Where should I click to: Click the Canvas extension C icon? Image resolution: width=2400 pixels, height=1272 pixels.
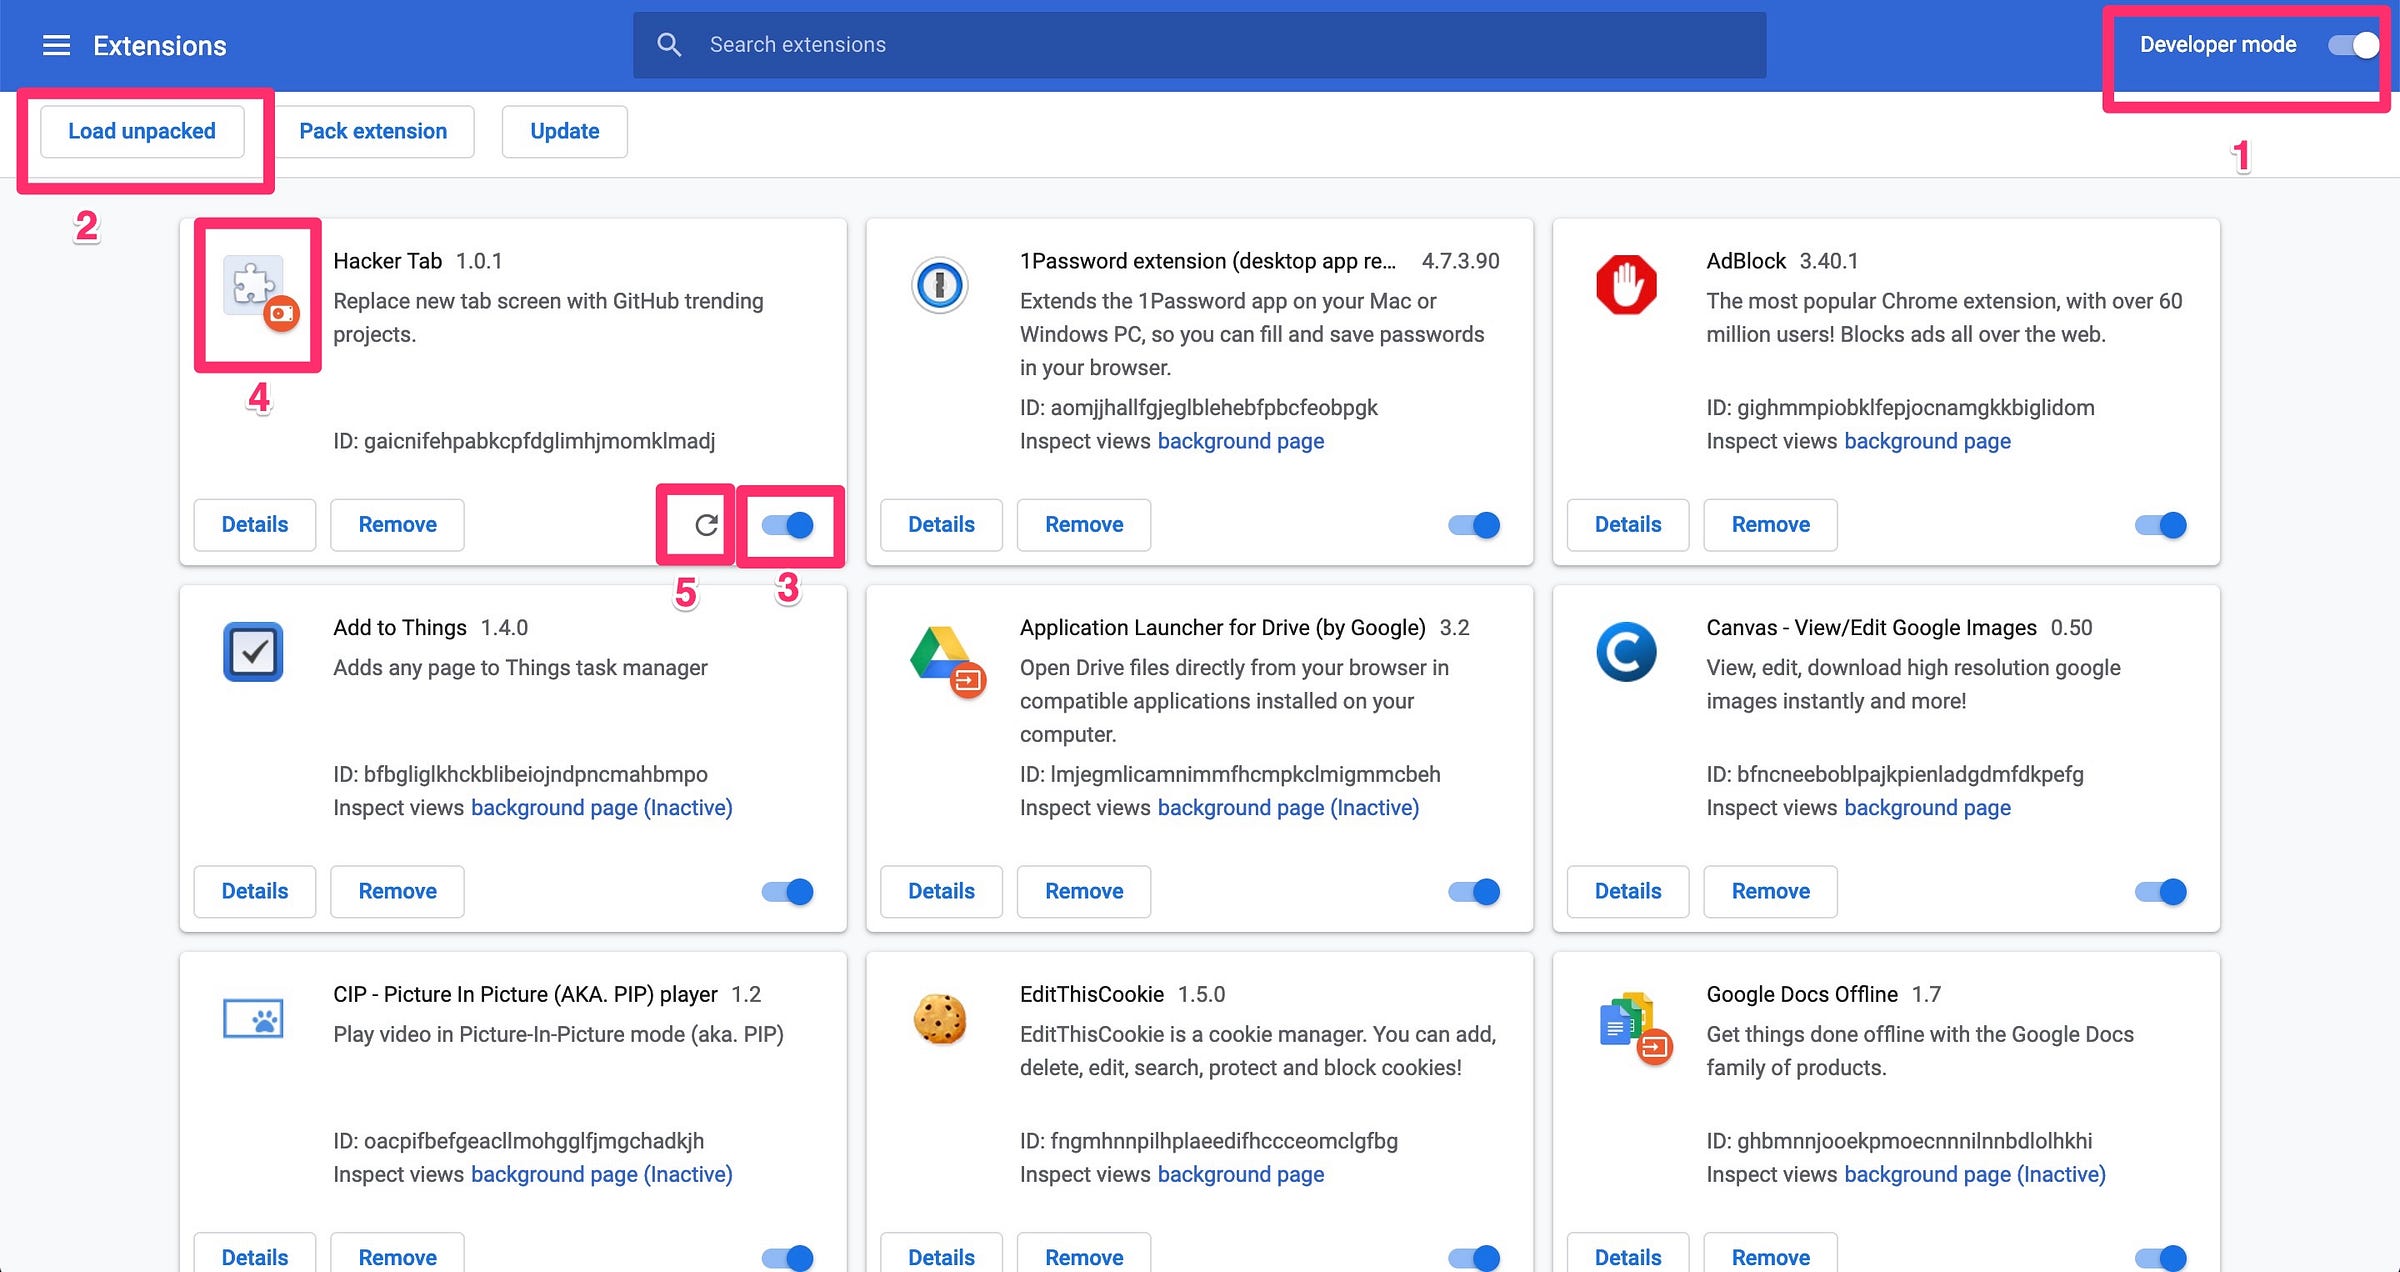click(x=1626, y=652)
